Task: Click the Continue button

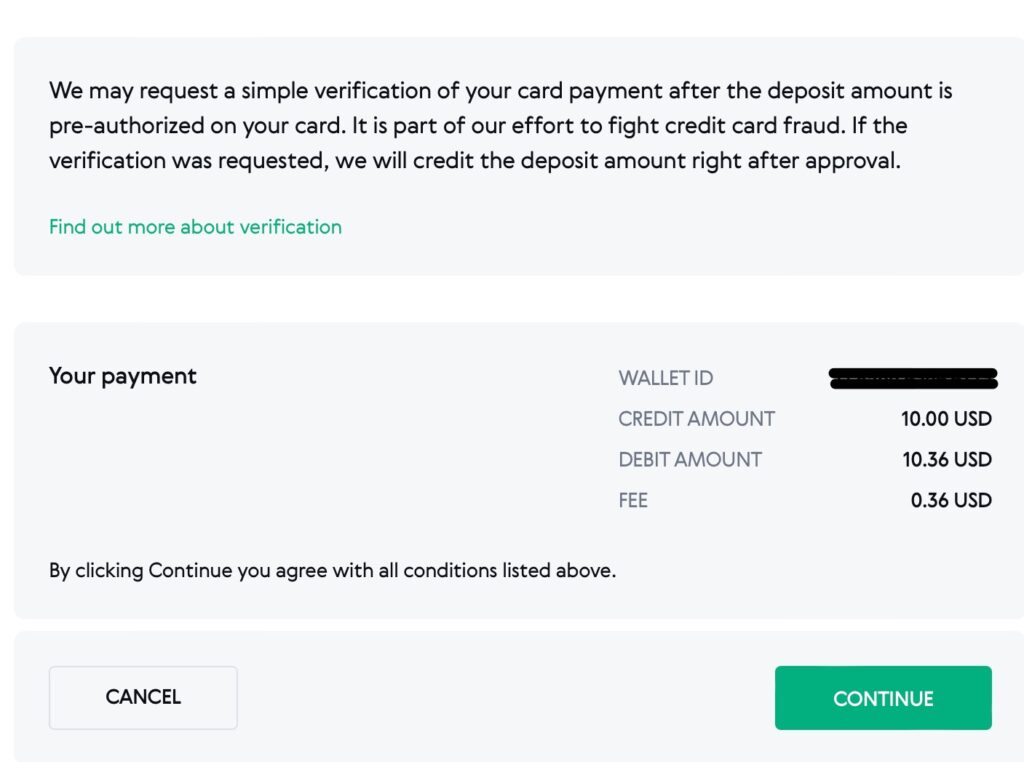Action: pyautogui.click(x=883, y=698)
